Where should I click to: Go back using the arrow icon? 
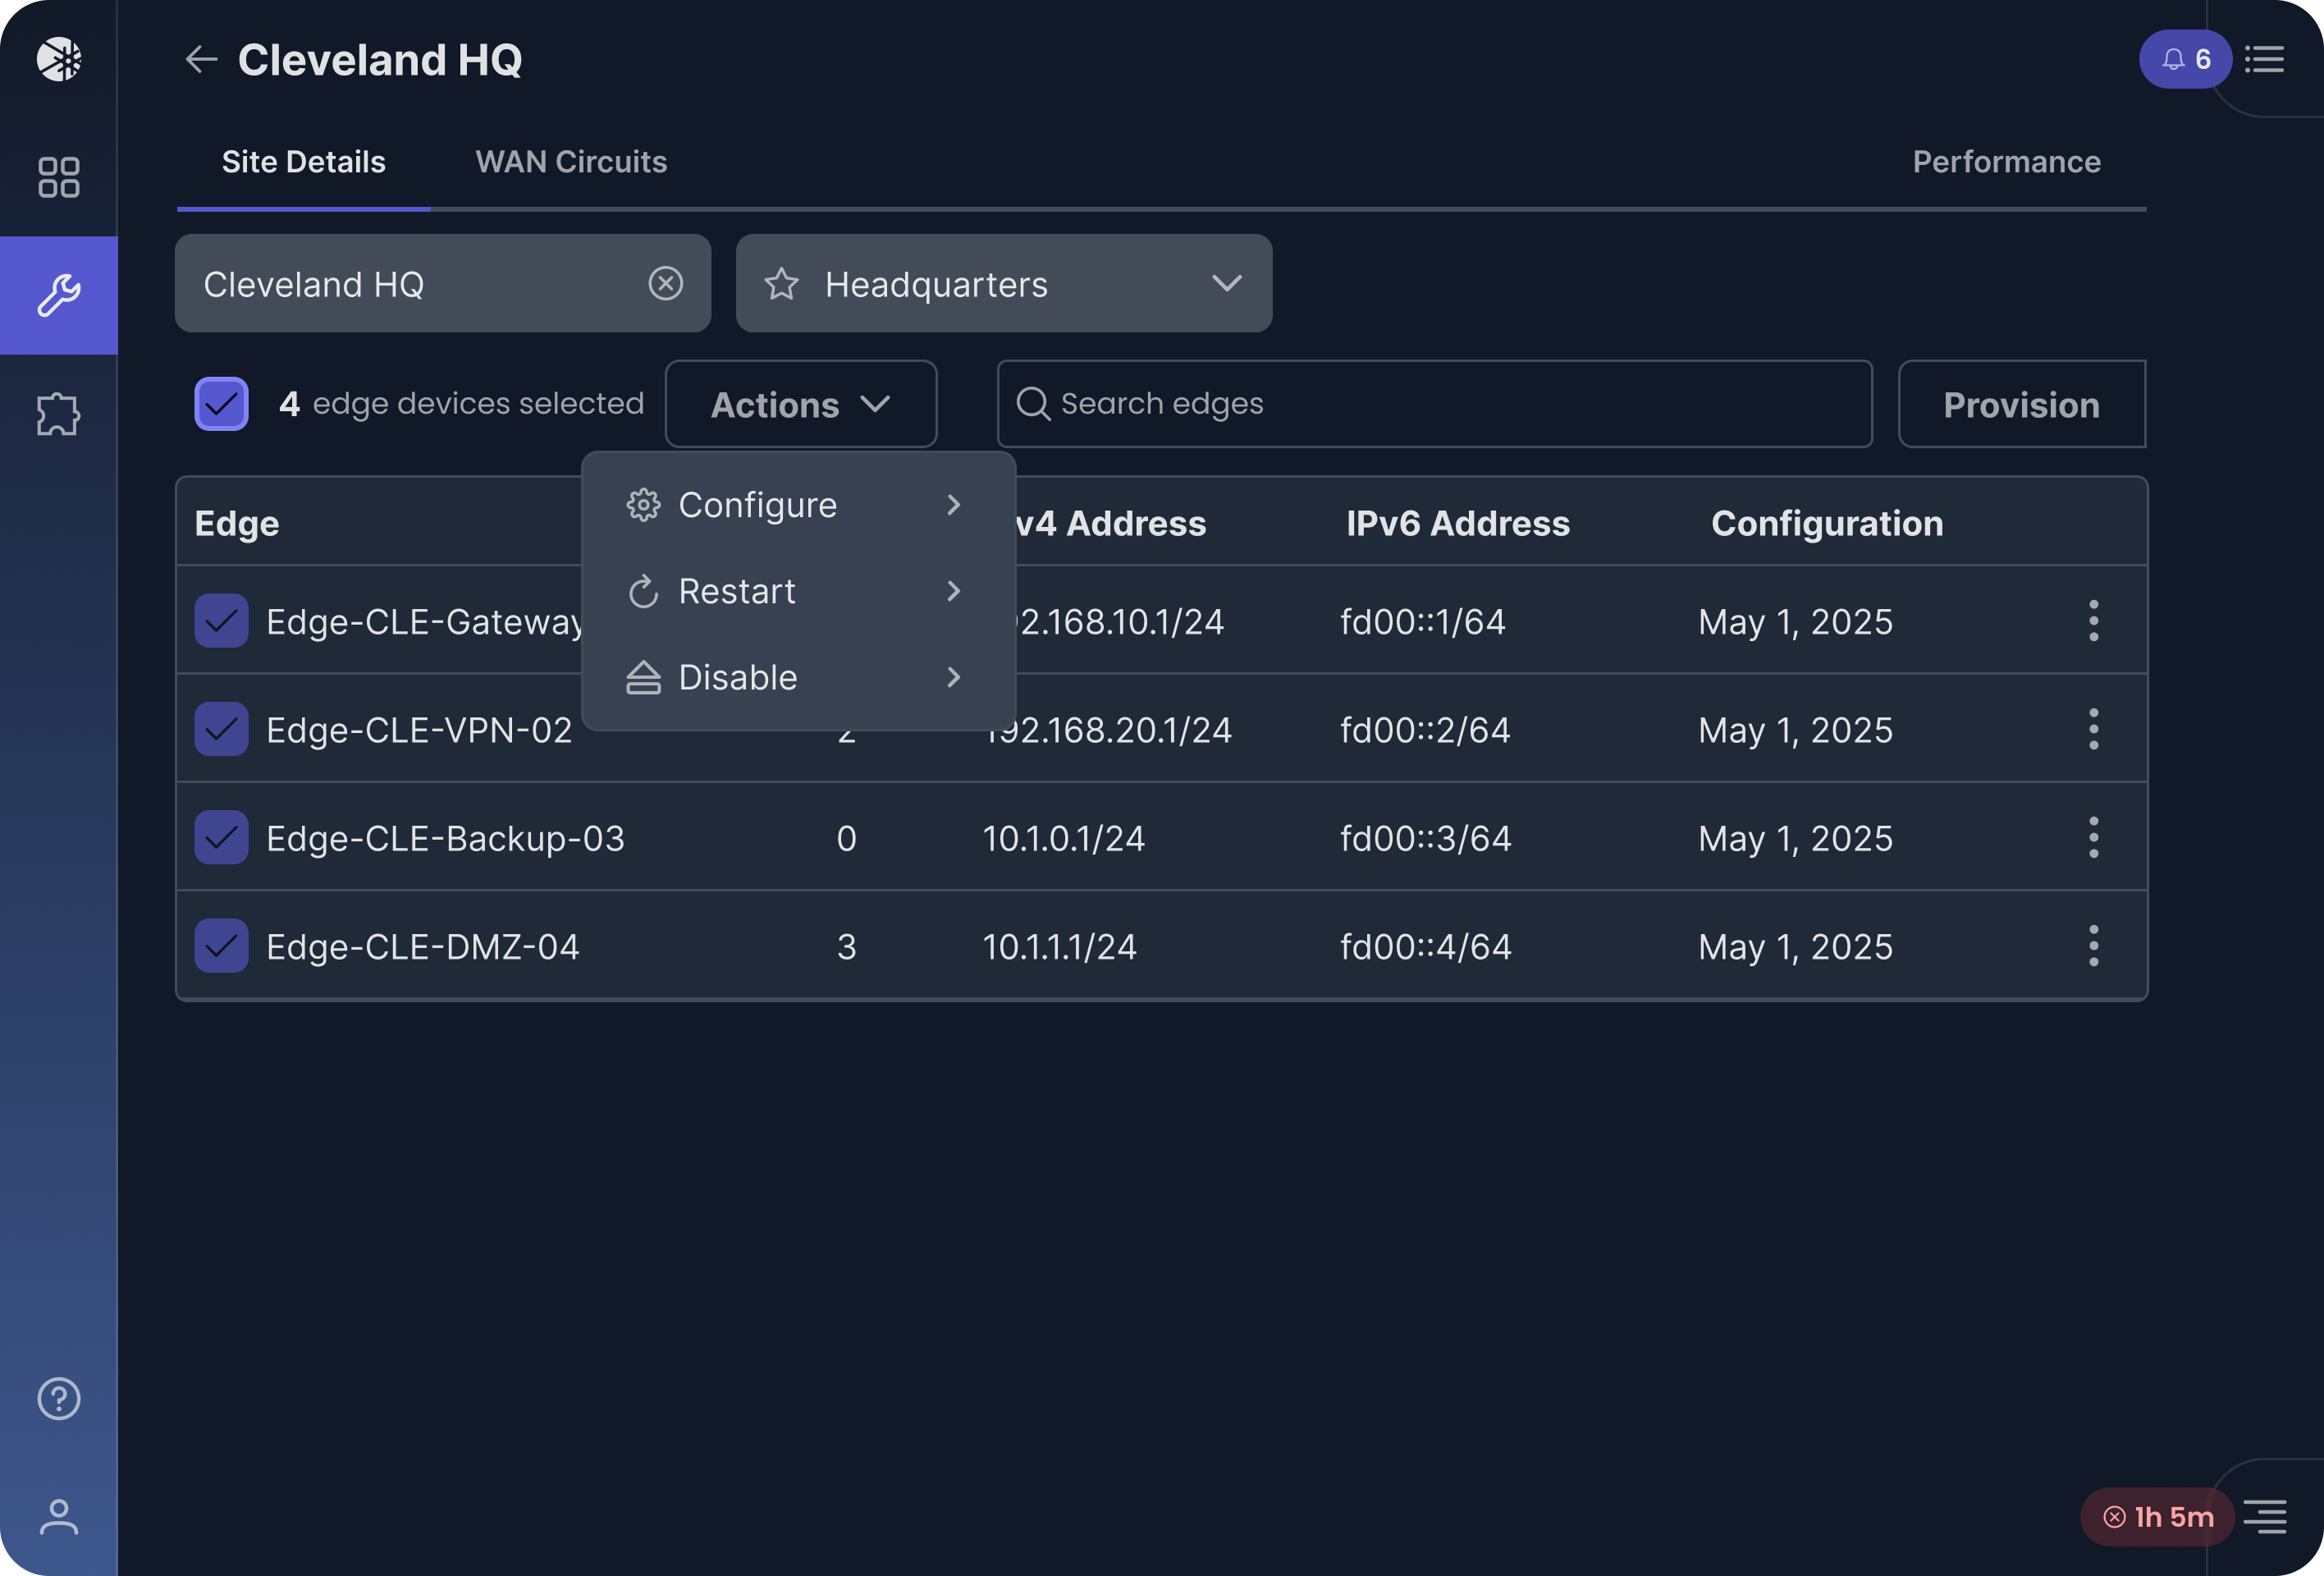(x=201, y=59)
